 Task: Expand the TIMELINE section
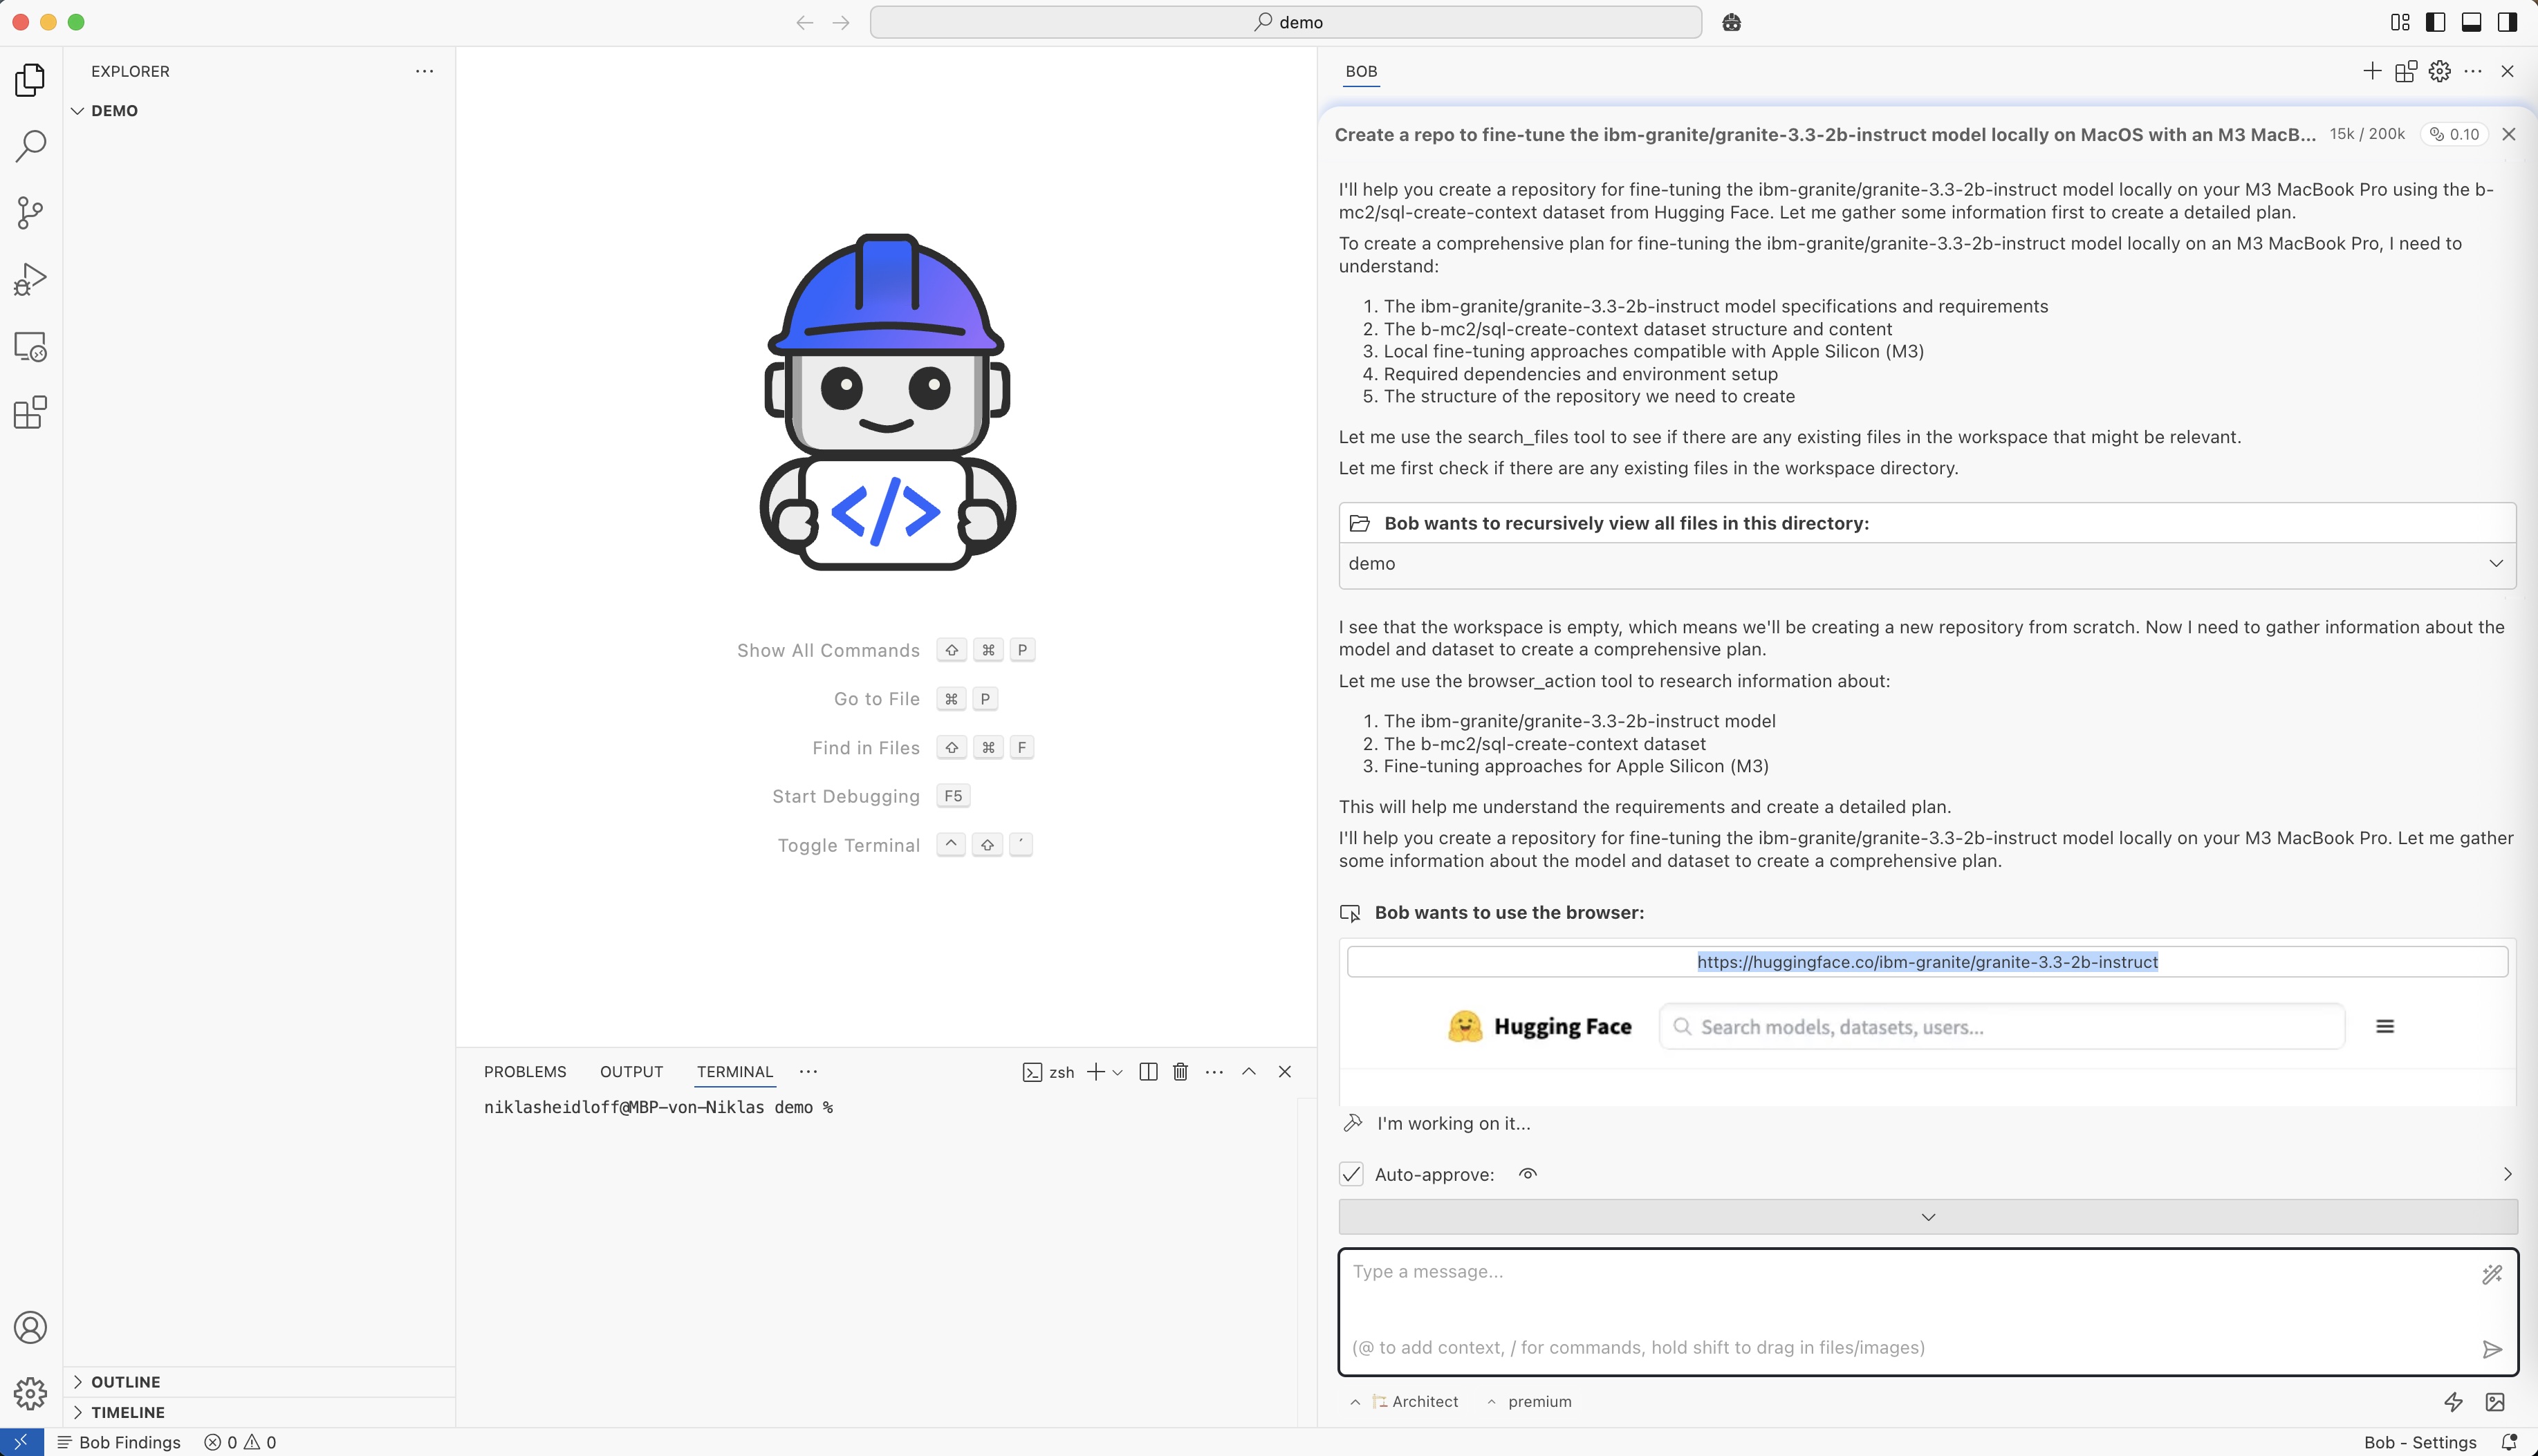click(127, 1412)
